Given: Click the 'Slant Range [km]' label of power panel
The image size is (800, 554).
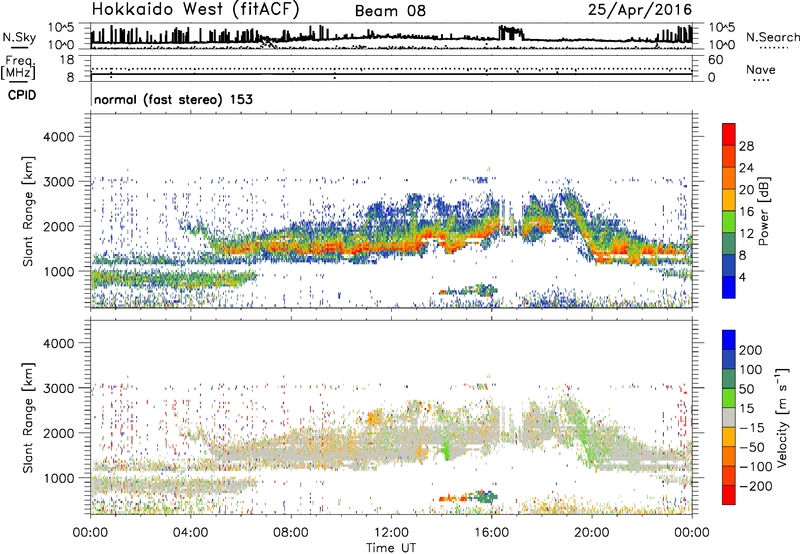Looking at the screenshot, I should 28,211.
